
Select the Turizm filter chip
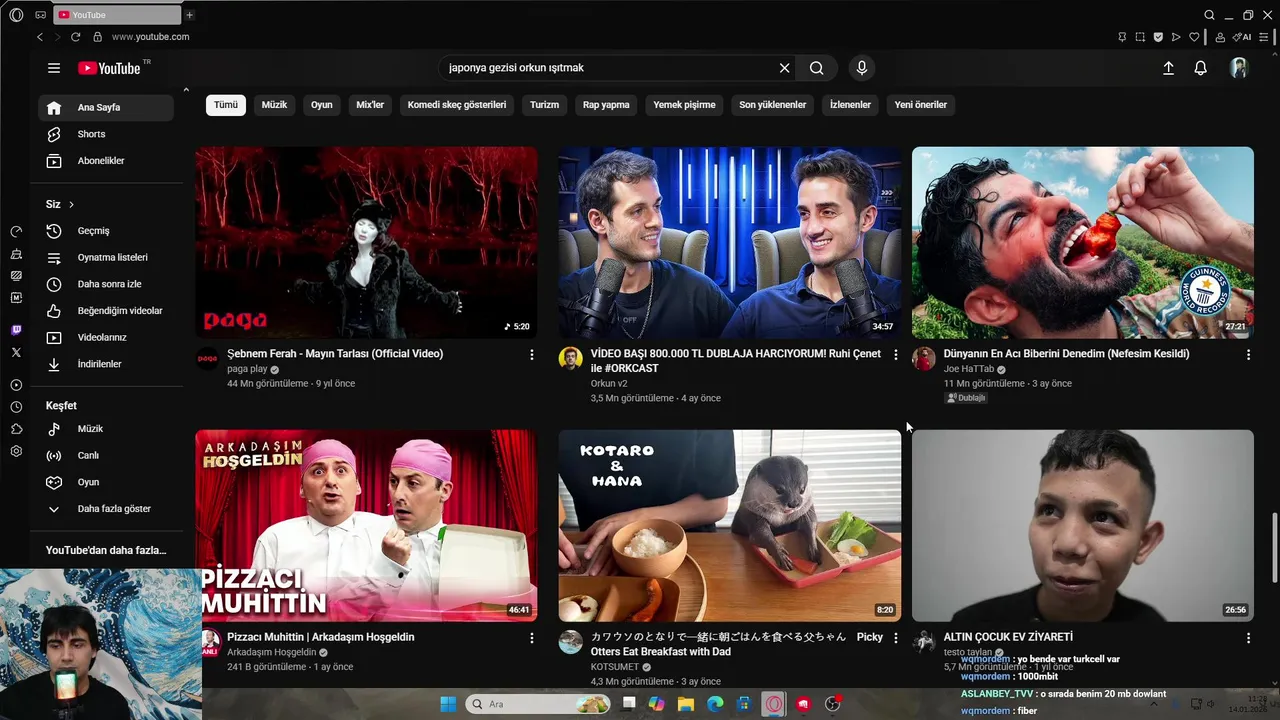544,104
